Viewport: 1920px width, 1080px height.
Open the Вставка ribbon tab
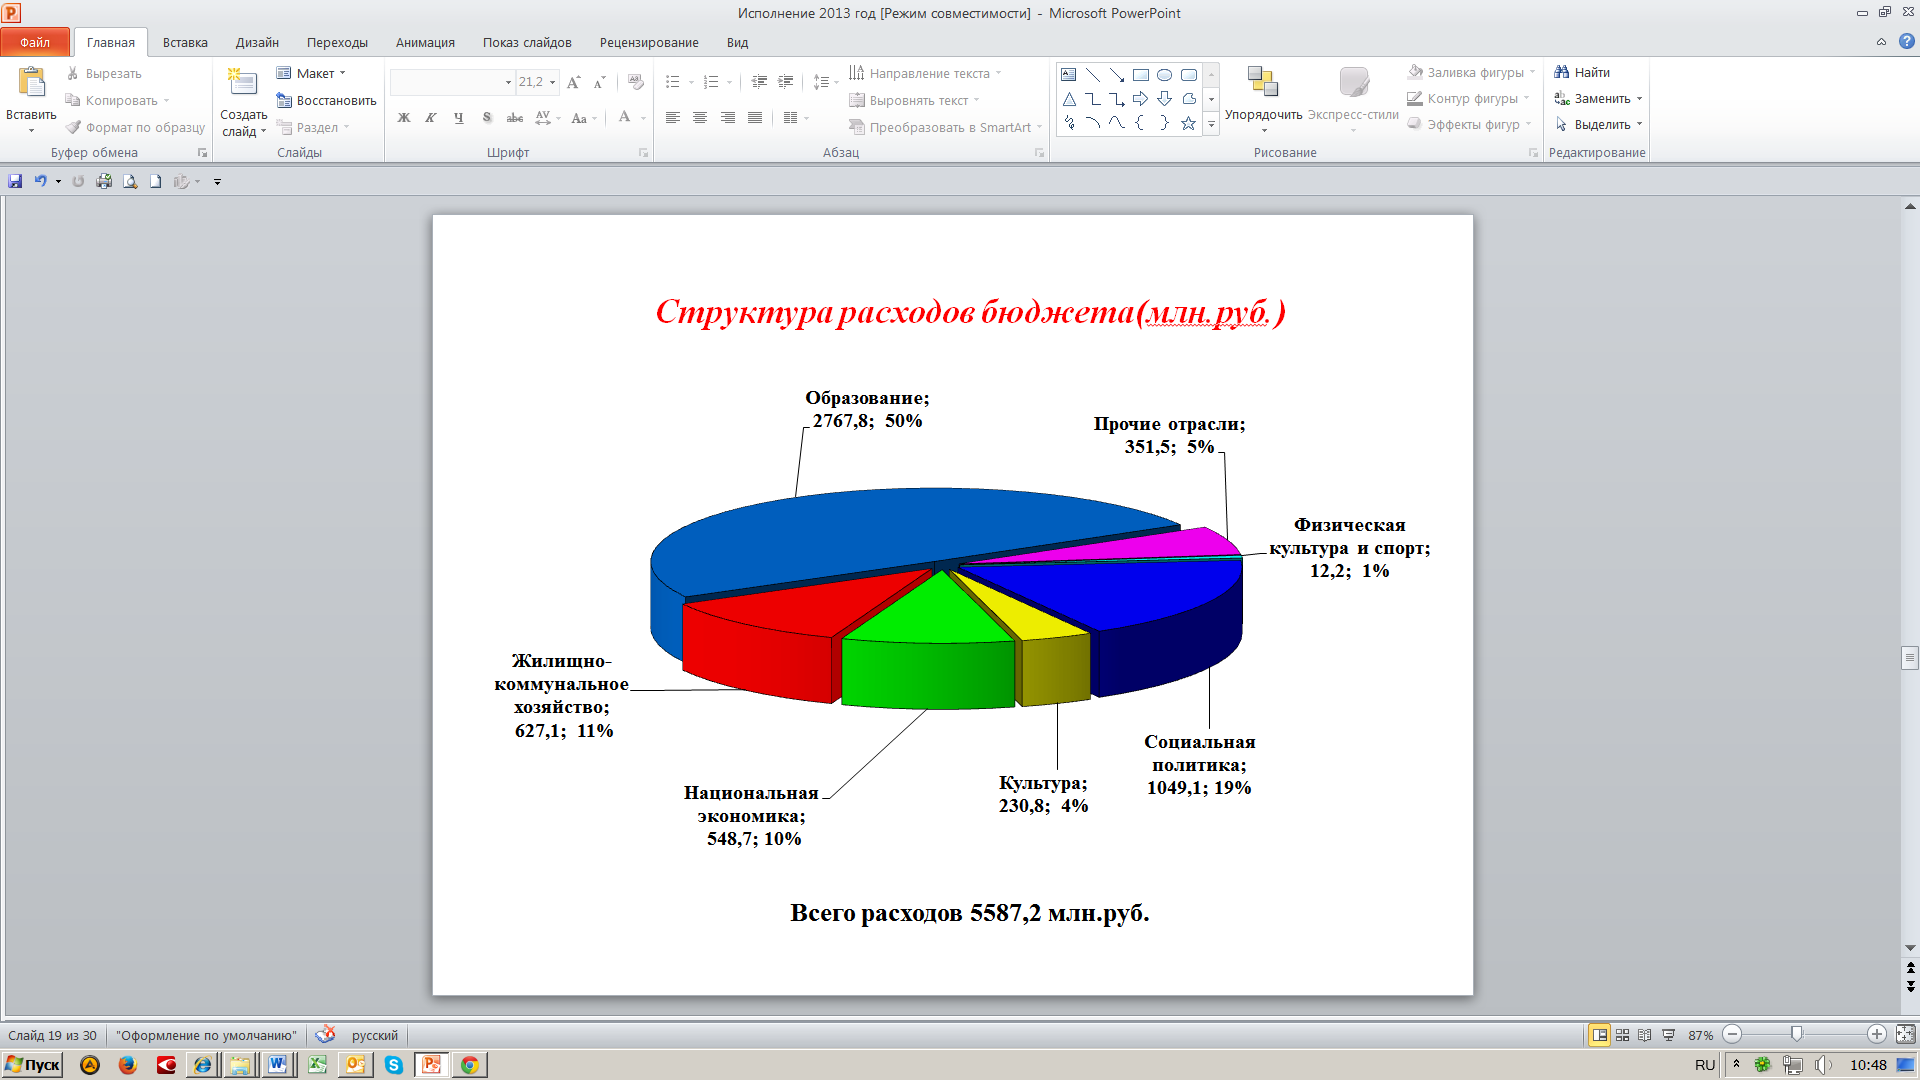[x=185, y=43]
